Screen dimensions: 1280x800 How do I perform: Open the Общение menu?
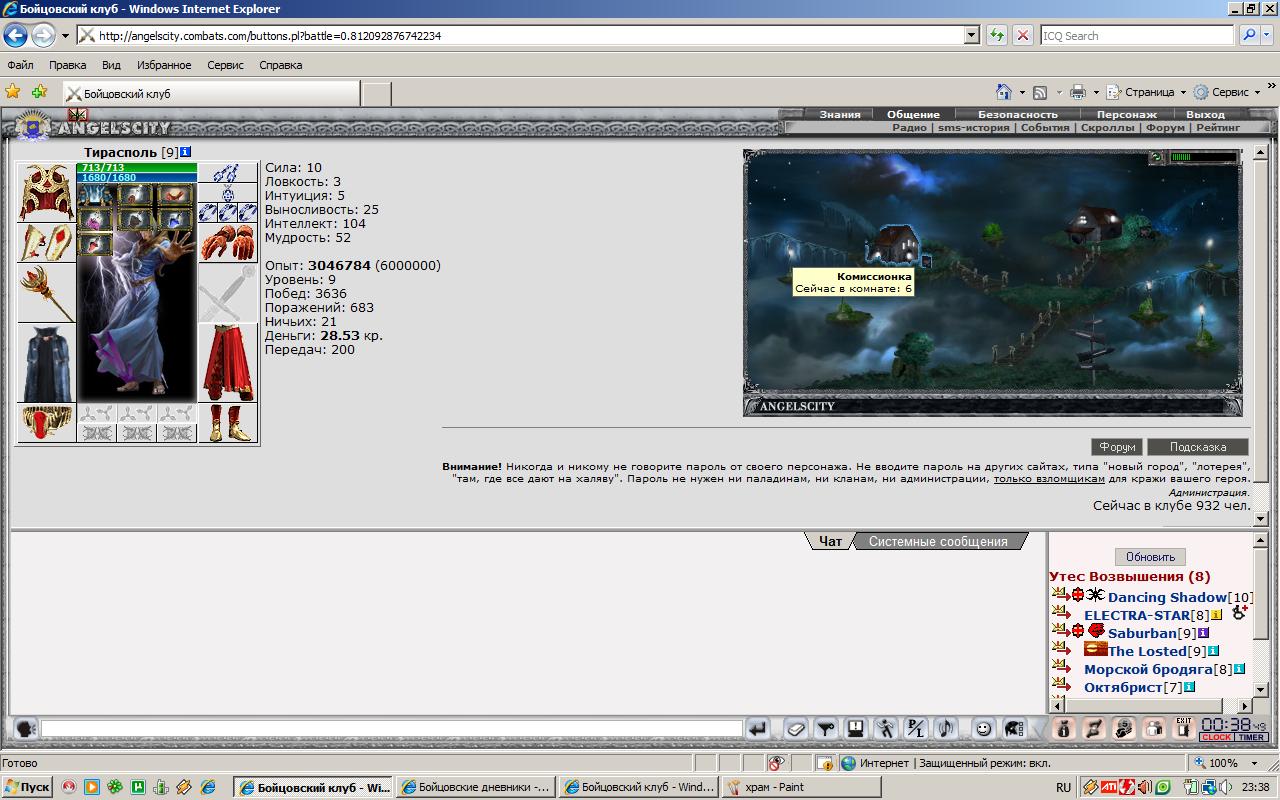tap(913, 114)
